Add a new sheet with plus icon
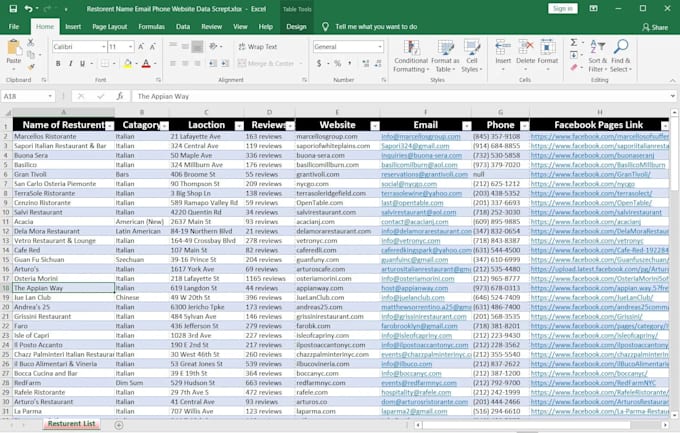Image resolution: width=680 pixels, height=433 pixels. (119, 425)
